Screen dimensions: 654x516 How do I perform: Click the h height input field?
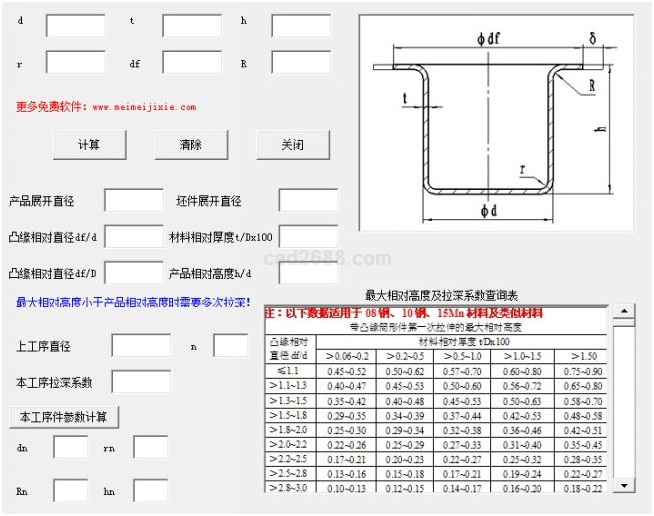click(x=300, y=25)
